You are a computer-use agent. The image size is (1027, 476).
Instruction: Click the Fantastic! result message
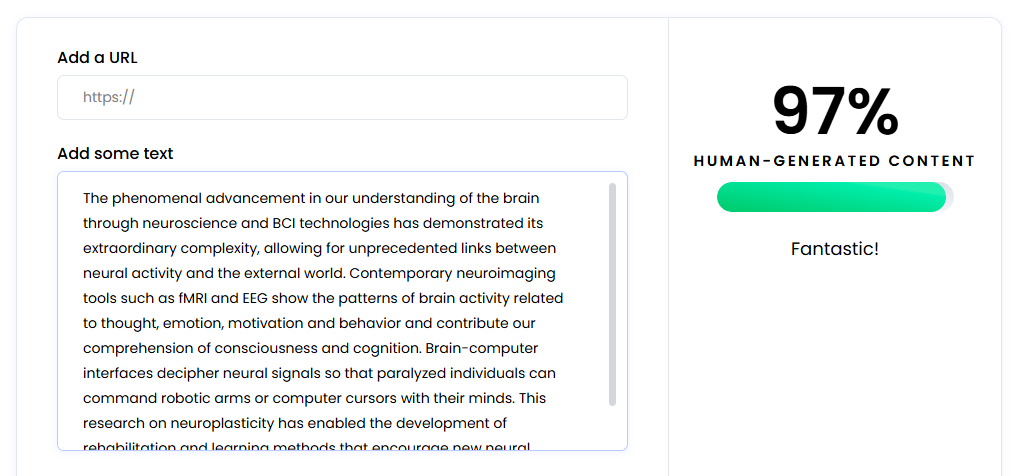click(834, 249)
